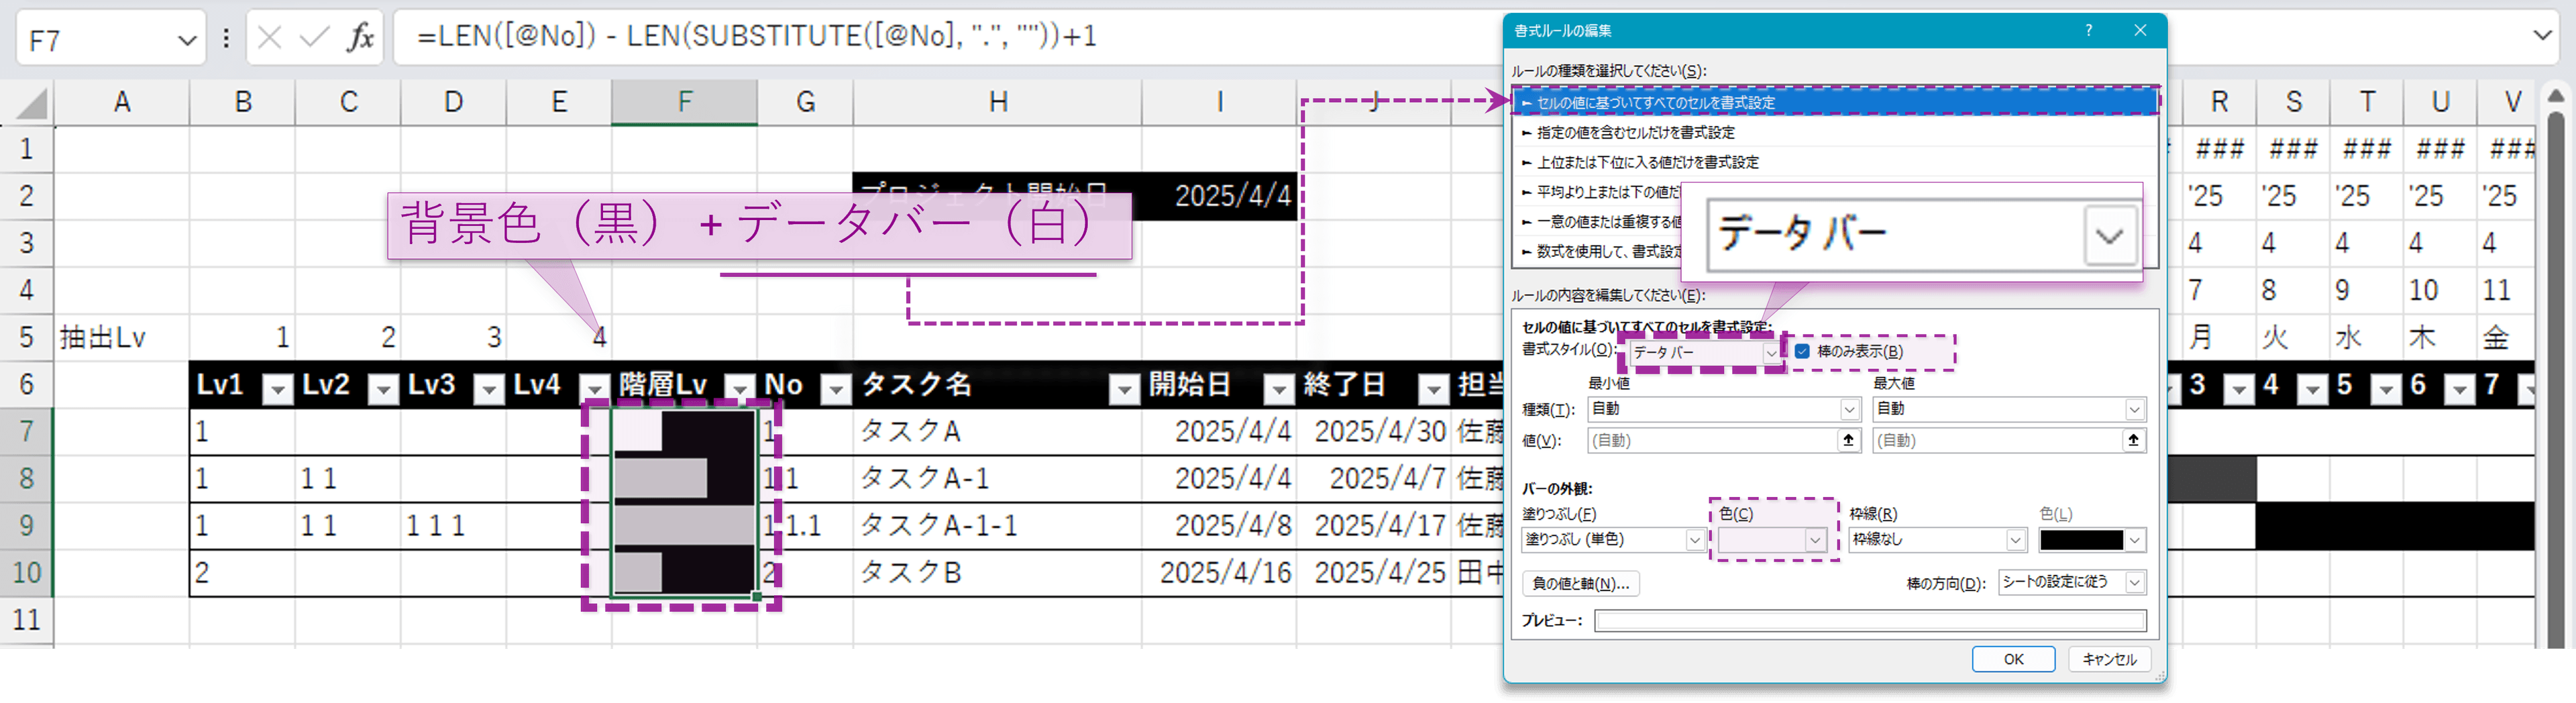Screen dimensions: 2576x703
Task: Click the collapse dialog arrow beside minimum 値(V)
Action: [x=1850, y=440]
